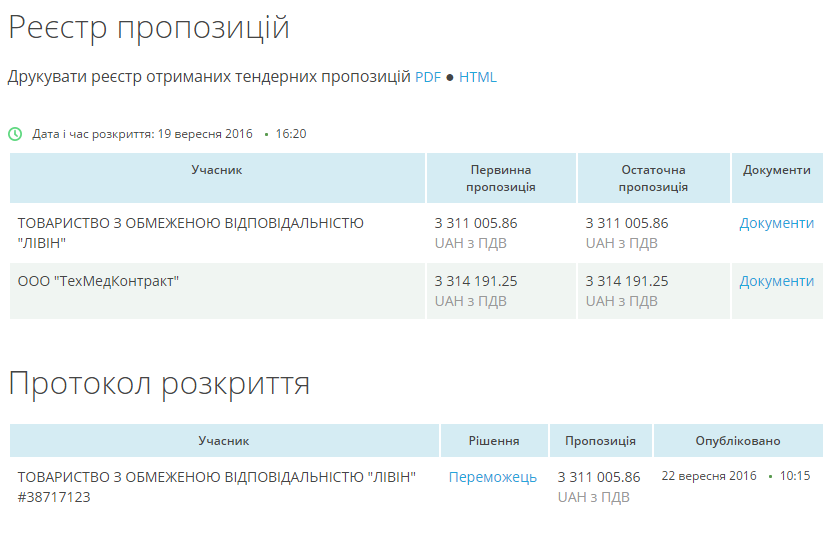
Task: Select ООО "ТехМедКонтракт" participant name
Action: [x=98, y=281]
